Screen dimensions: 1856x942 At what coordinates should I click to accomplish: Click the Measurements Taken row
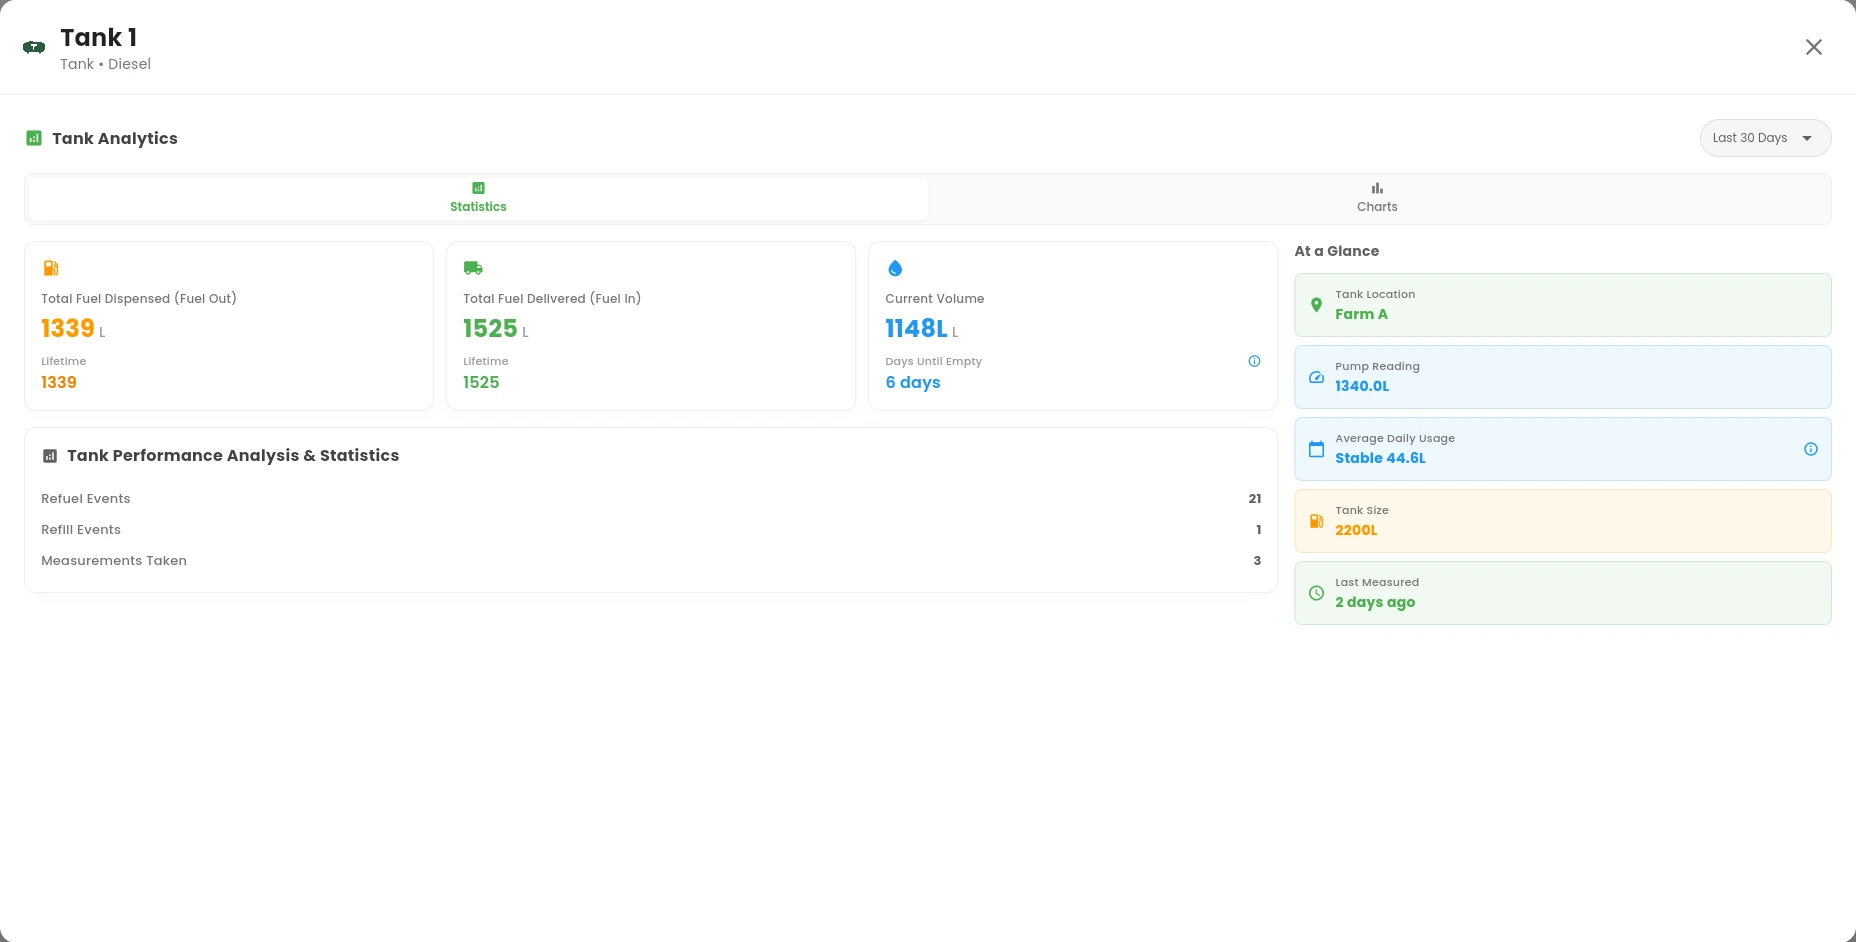tap(650, 561)
